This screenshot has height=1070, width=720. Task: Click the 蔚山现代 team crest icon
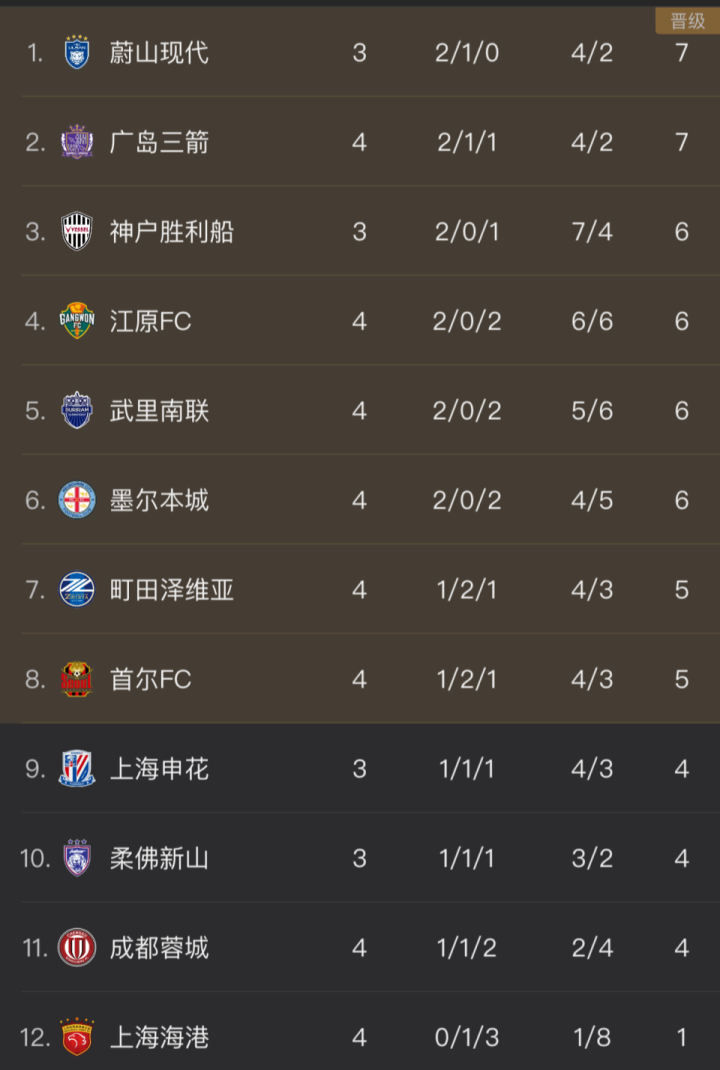pos(77,53)
